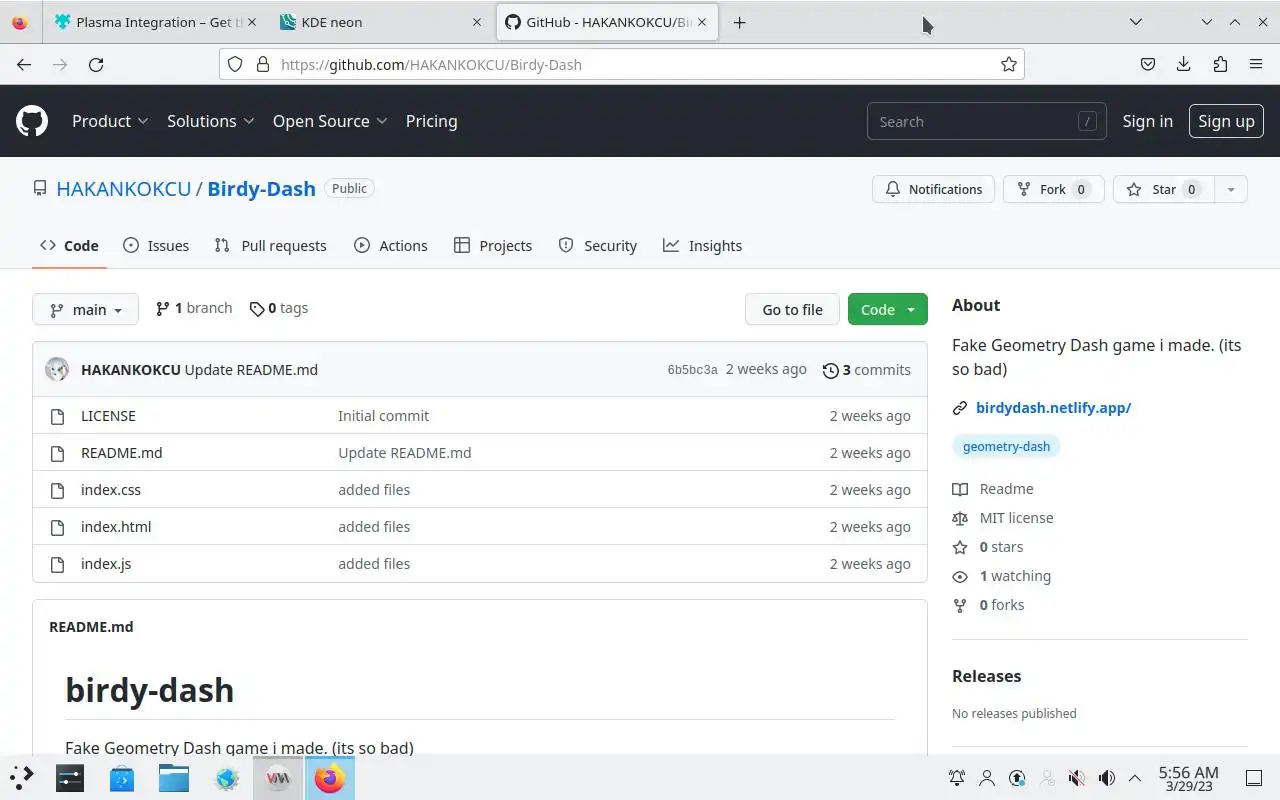Reload the page with the refresh icon
Viewport: 1280px width, 800px height.
point(96,64)
